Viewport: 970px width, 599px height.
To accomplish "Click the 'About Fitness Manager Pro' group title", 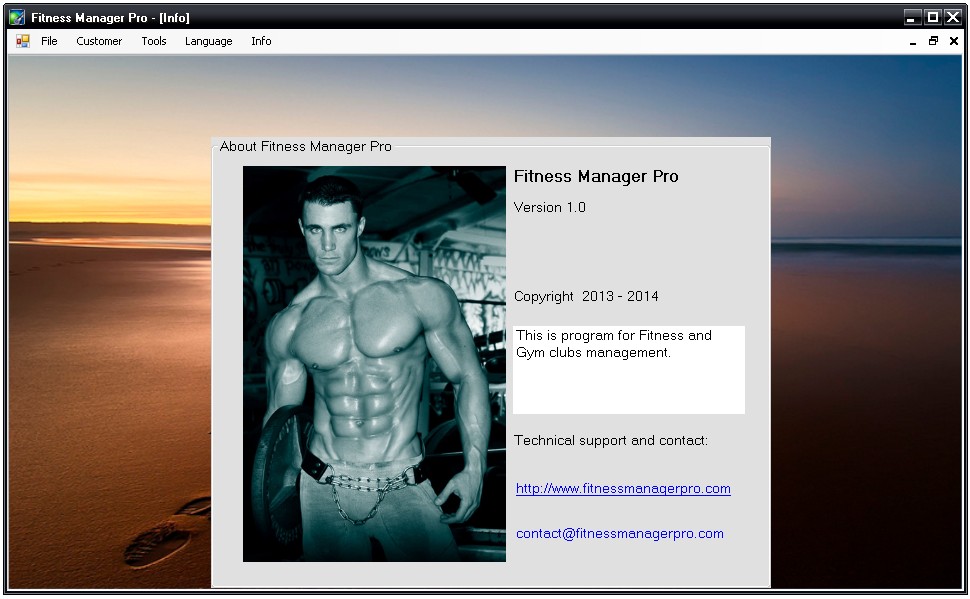I will [x=306, y=147].
